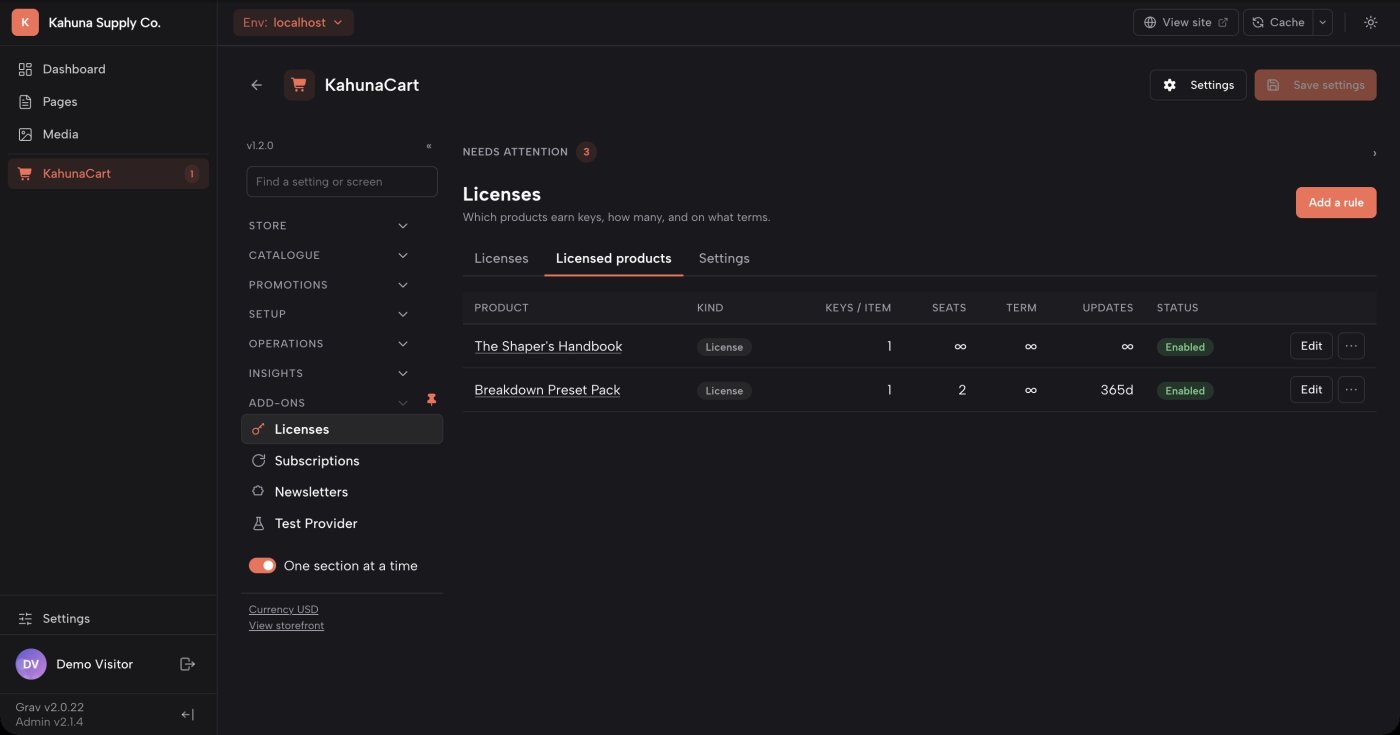Expand the Store section
The width and height of the screenshot is (1400, 735).
pos(329,226)
